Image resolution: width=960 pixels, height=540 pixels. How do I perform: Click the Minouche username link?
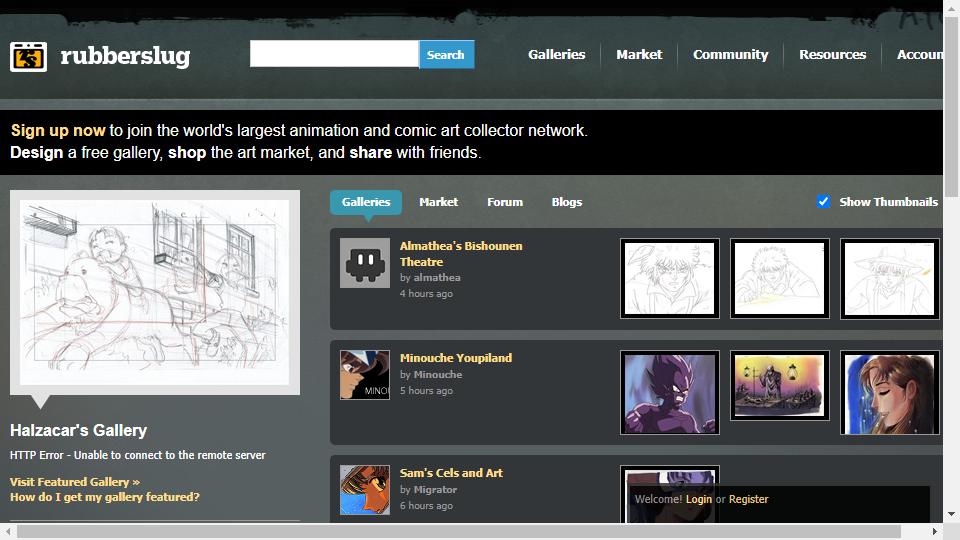tap(438, 374)
